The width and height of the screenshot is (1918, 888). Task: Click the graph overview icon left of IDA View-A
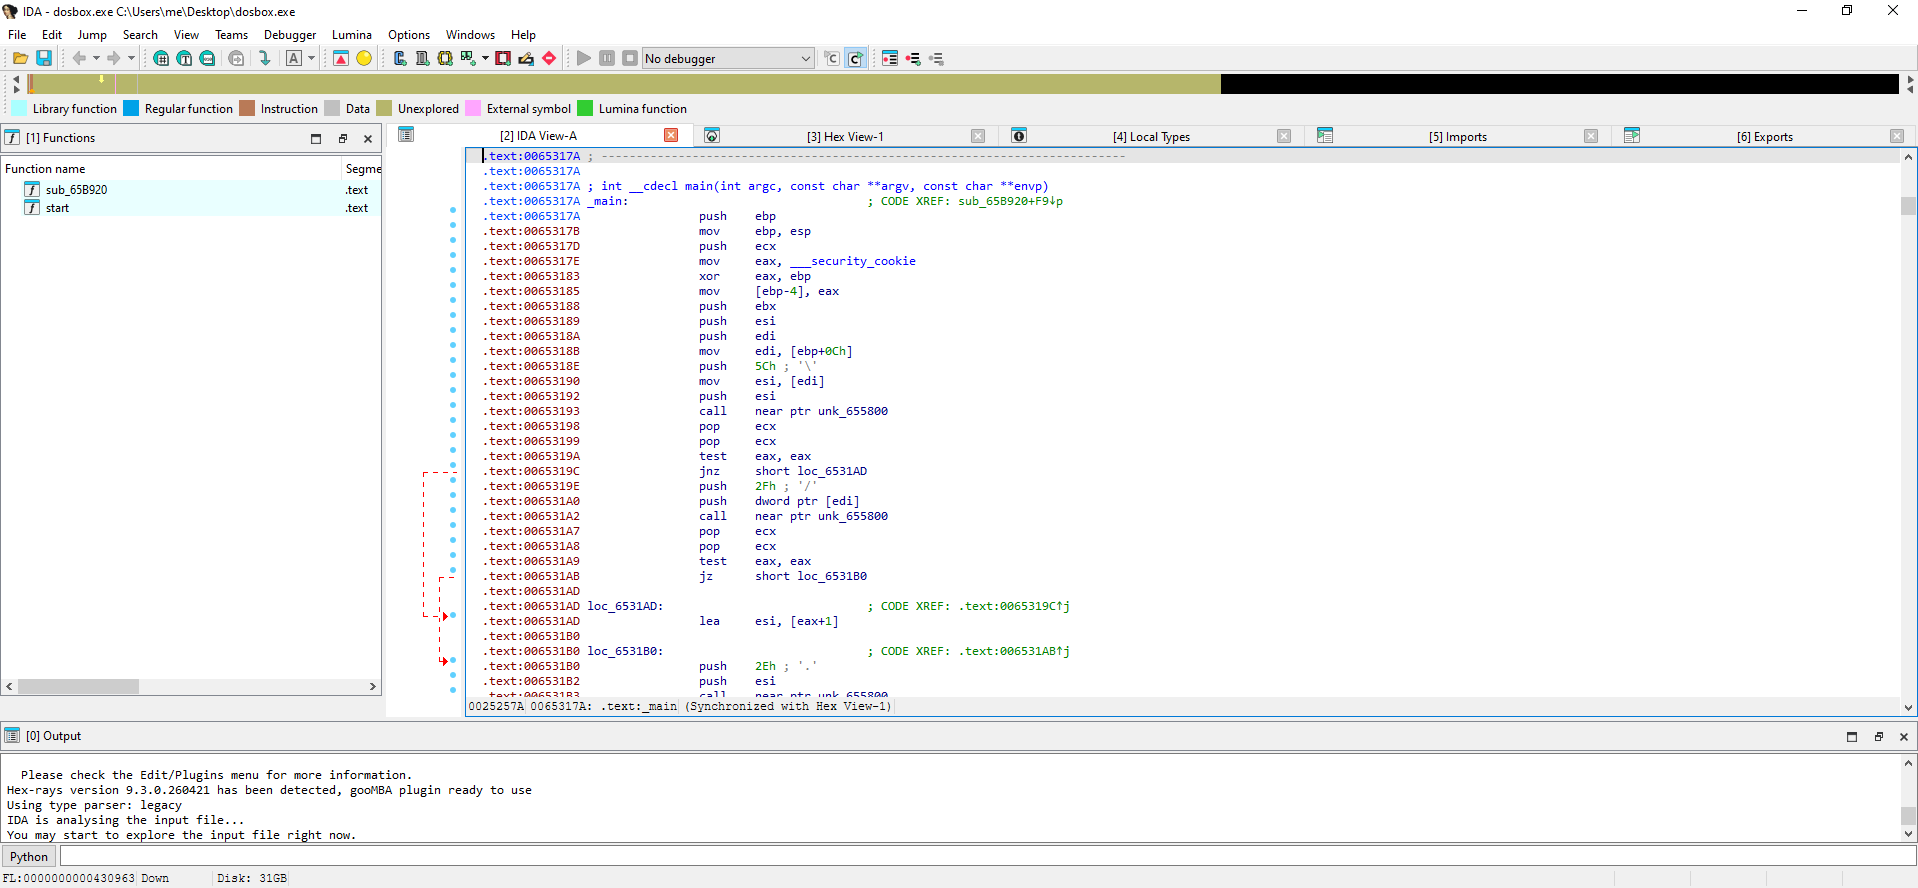[406, 135]
